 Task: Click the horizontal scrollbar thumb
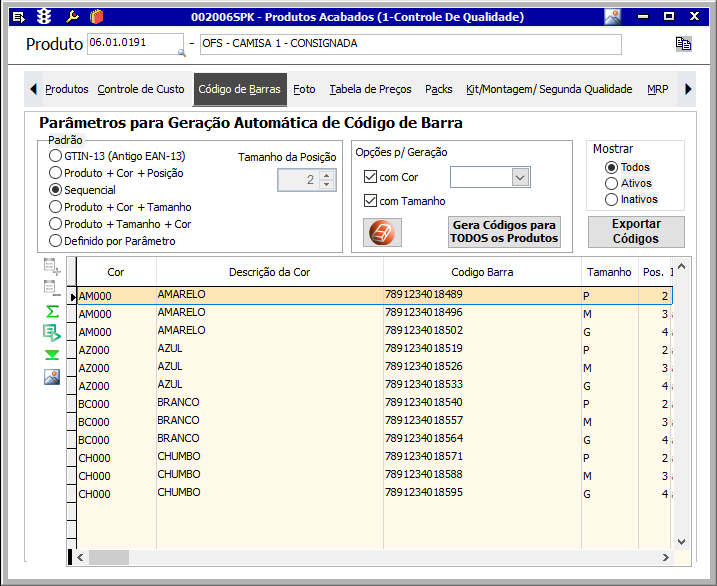(109, 557)
